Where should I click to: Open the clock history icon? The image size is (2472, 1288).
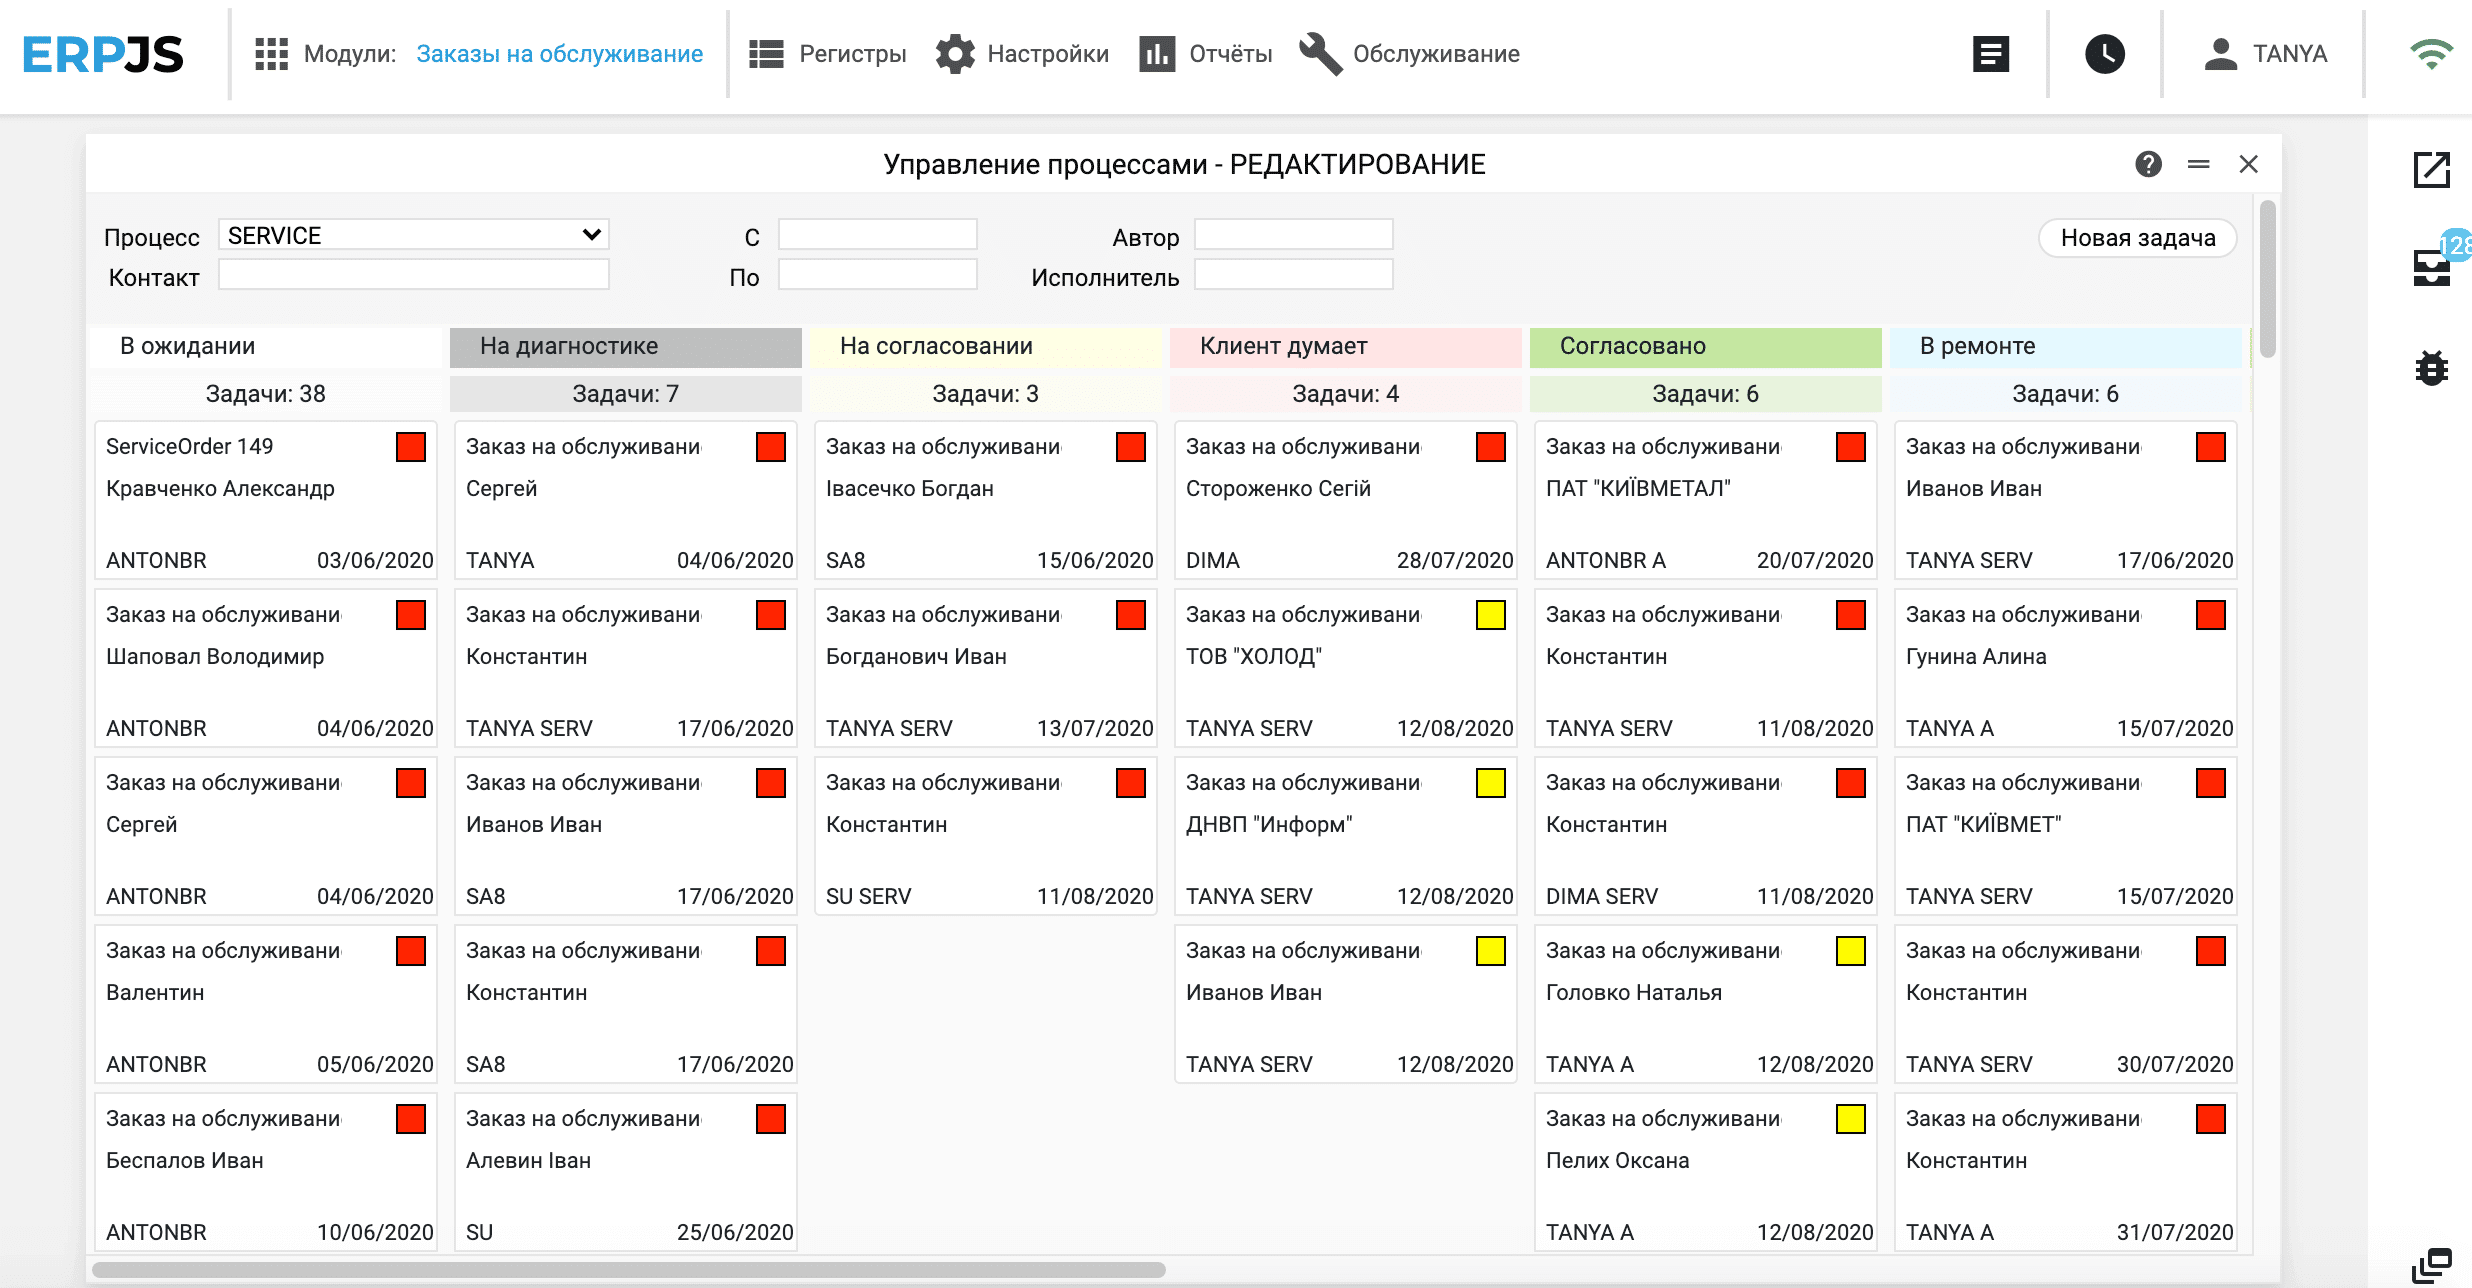point(2104,54)
